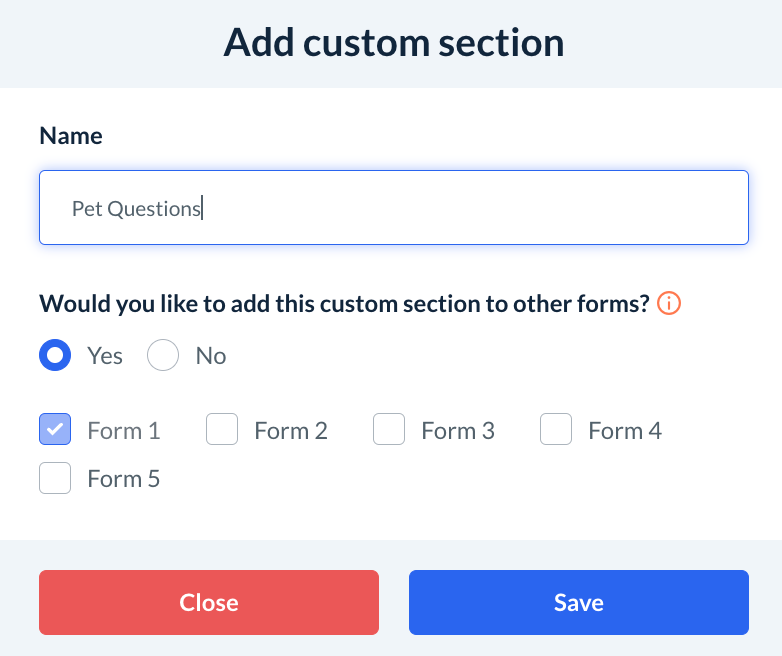Click the Name field label
The height and width of the screenshot is (656, 782).
(x=71, y=136)
